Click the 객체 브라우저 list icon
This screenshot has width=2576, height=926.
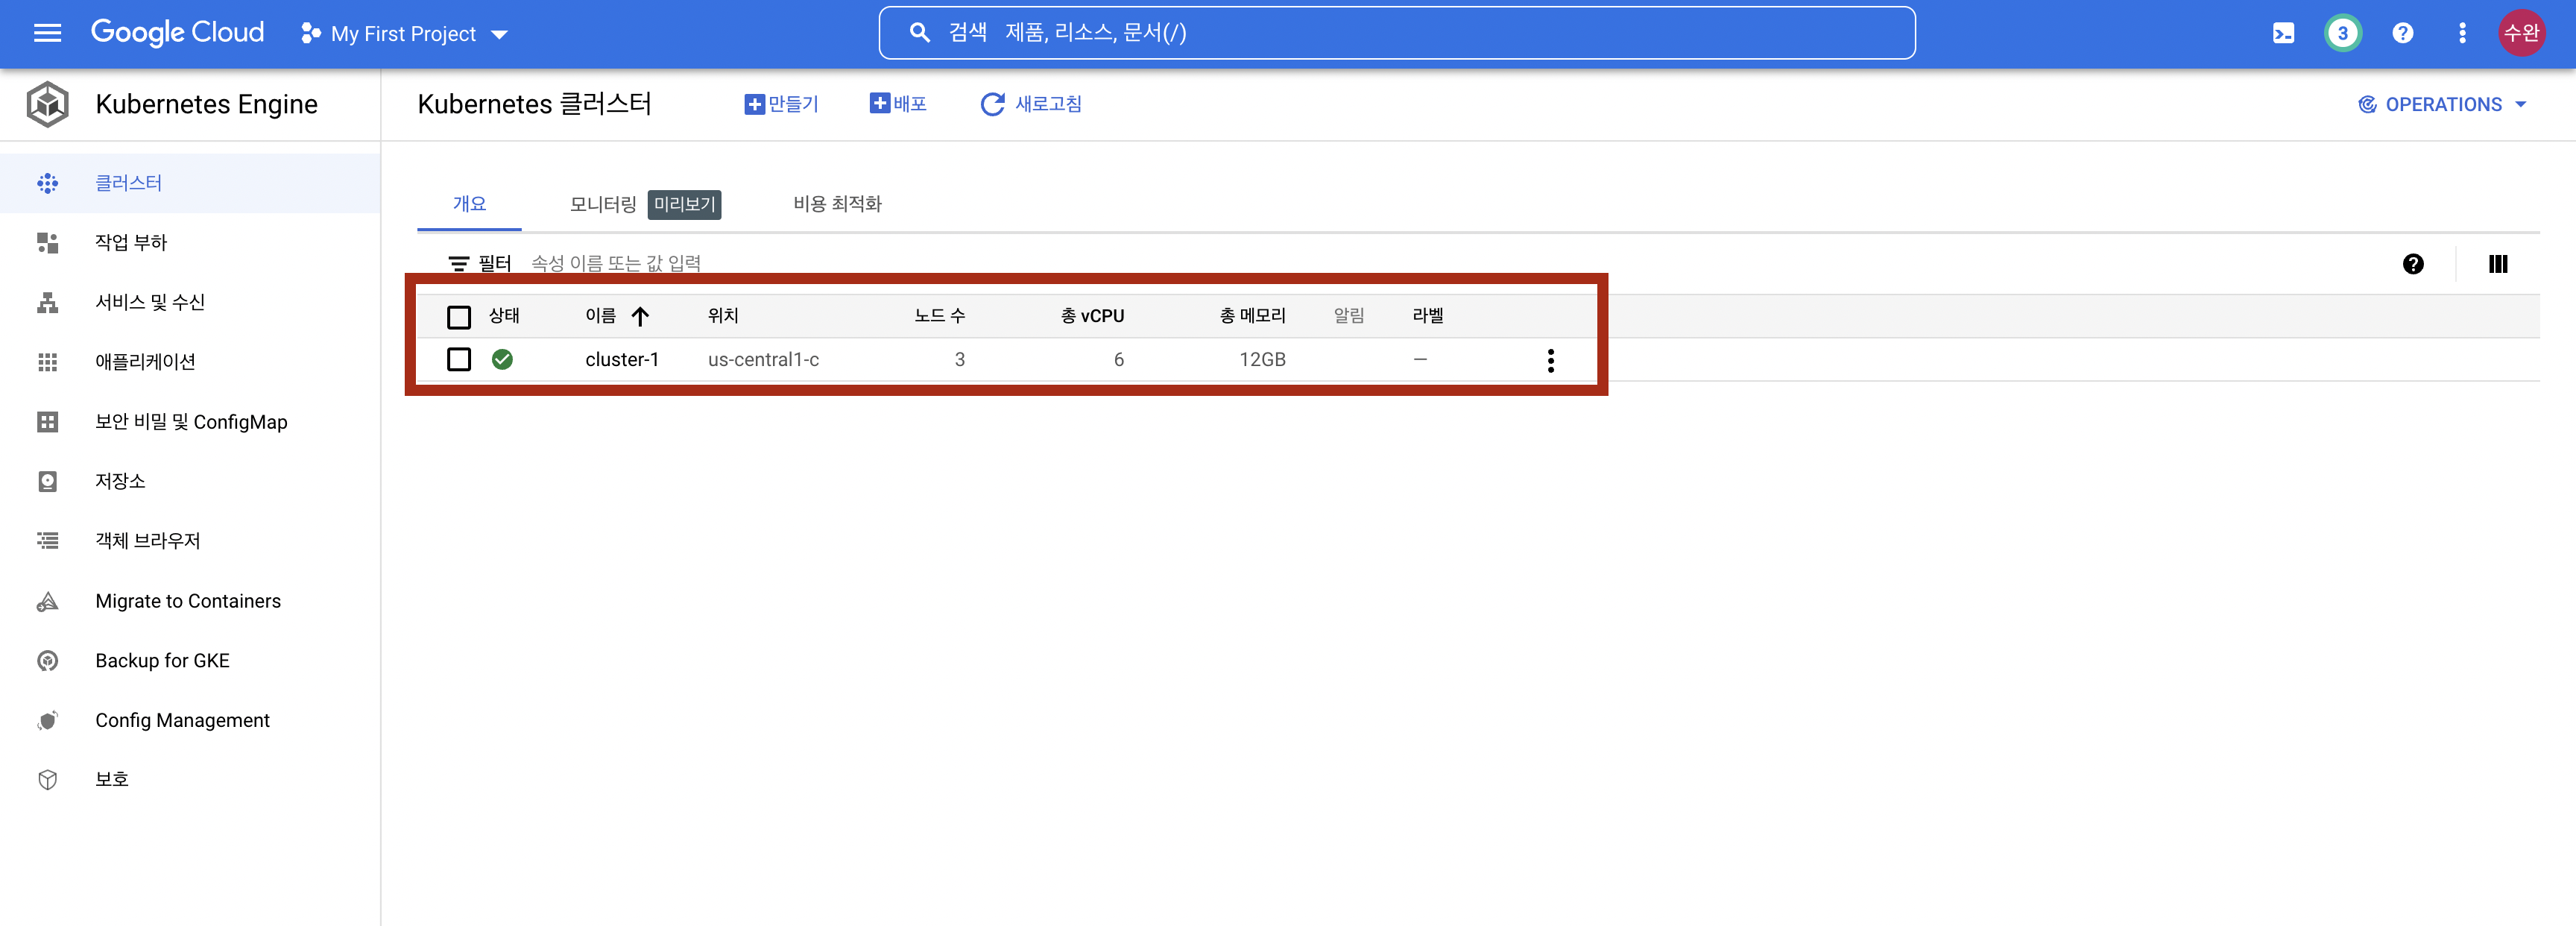(x=47, y=541)
